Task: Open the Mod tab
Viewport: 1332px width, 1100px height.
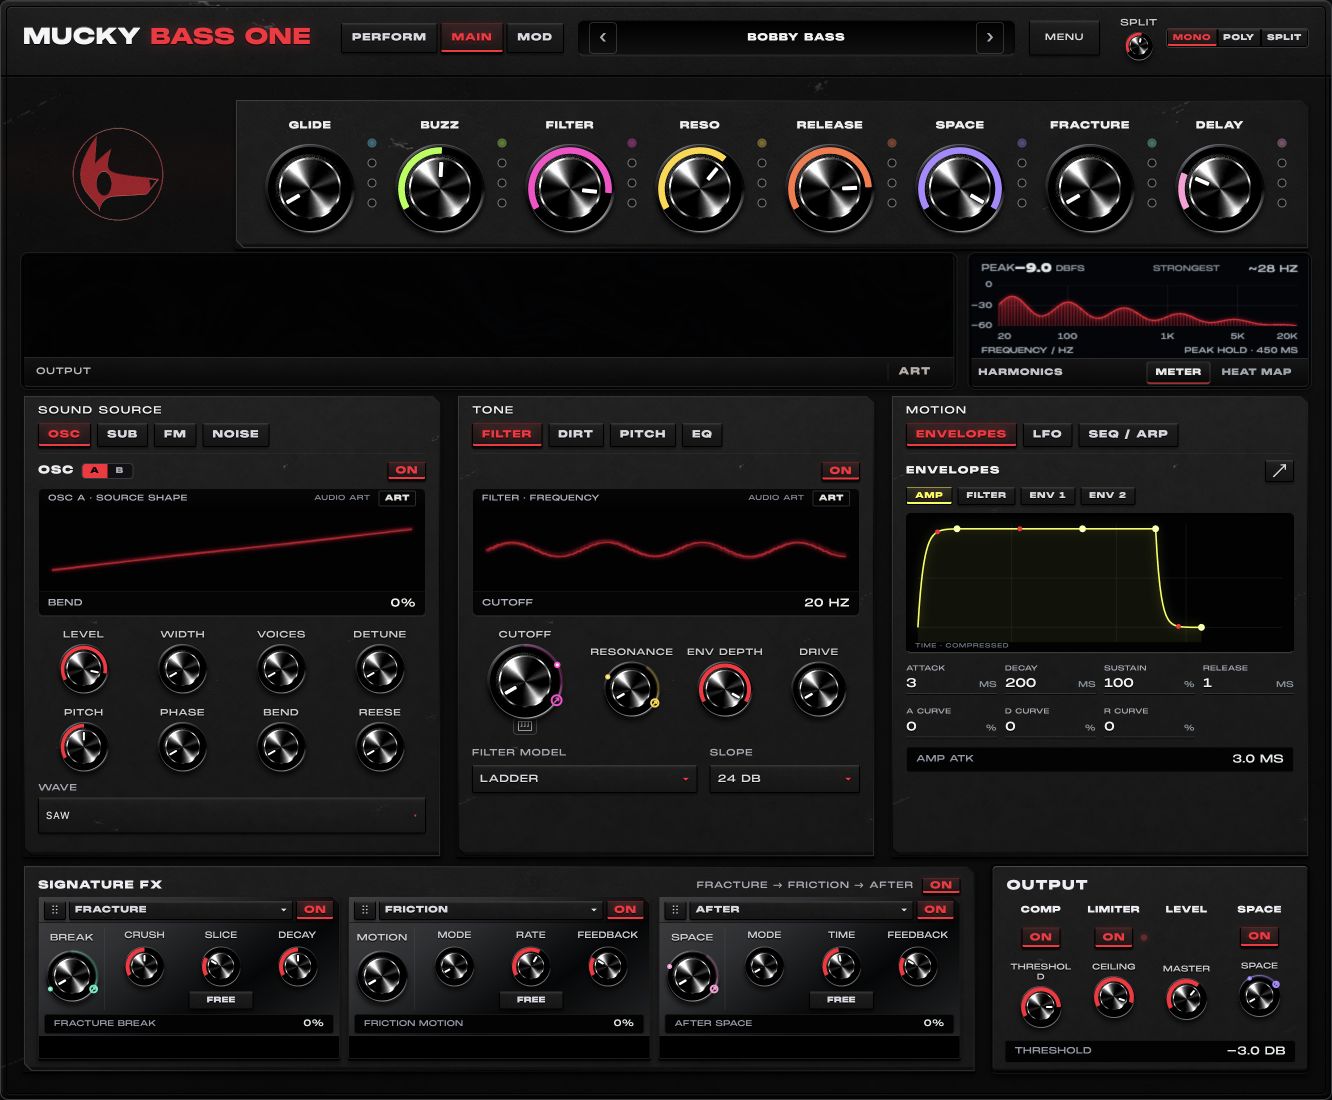Action: tap(534, 37)
